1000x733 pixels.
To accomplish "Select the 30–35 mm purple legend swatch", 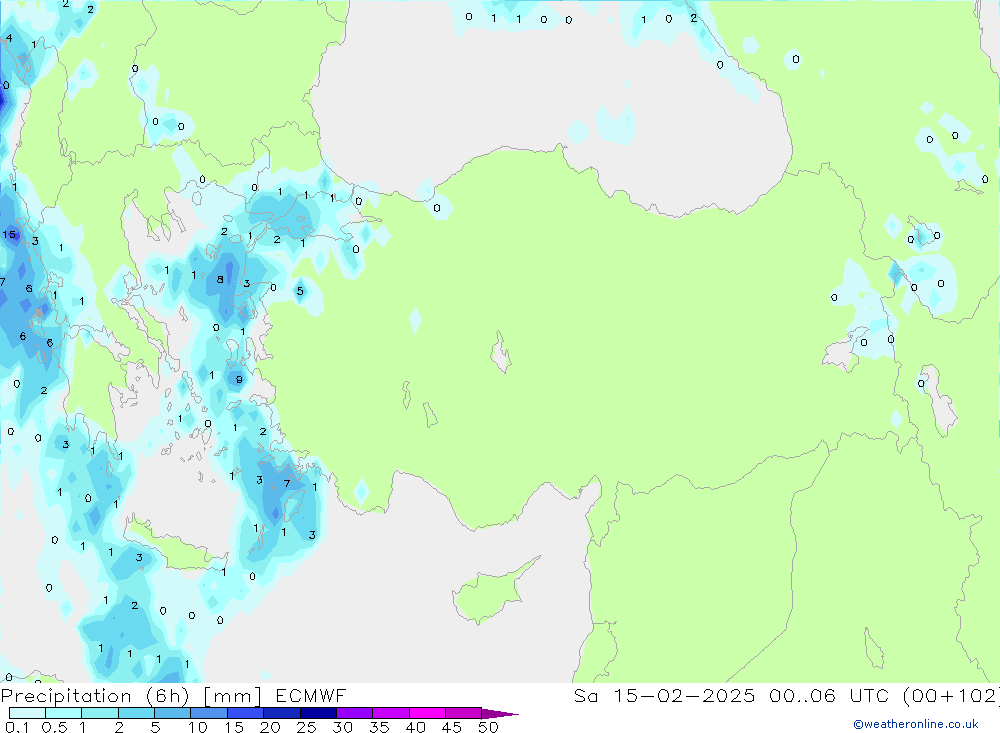I will pyautogui.click(x=355, y=713).
